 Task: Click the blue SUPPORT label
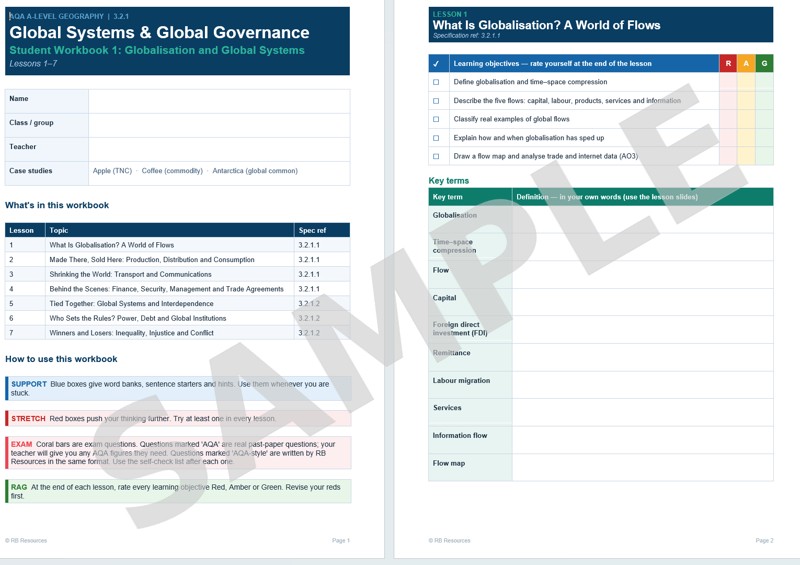tap(29, 384)
